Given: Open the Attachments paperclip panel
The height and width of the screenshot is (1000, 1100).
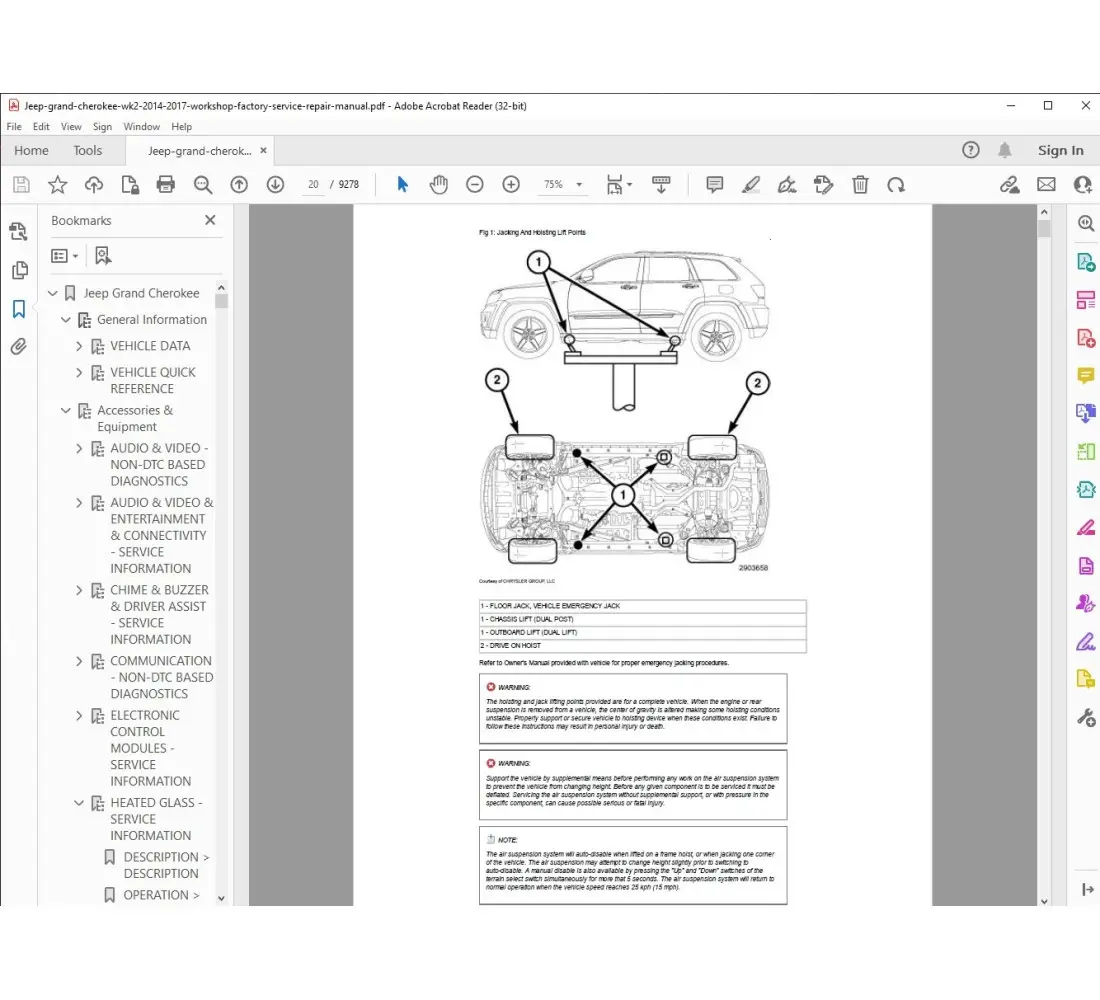Looking at the screenshot, I should (x=18, y=347).
